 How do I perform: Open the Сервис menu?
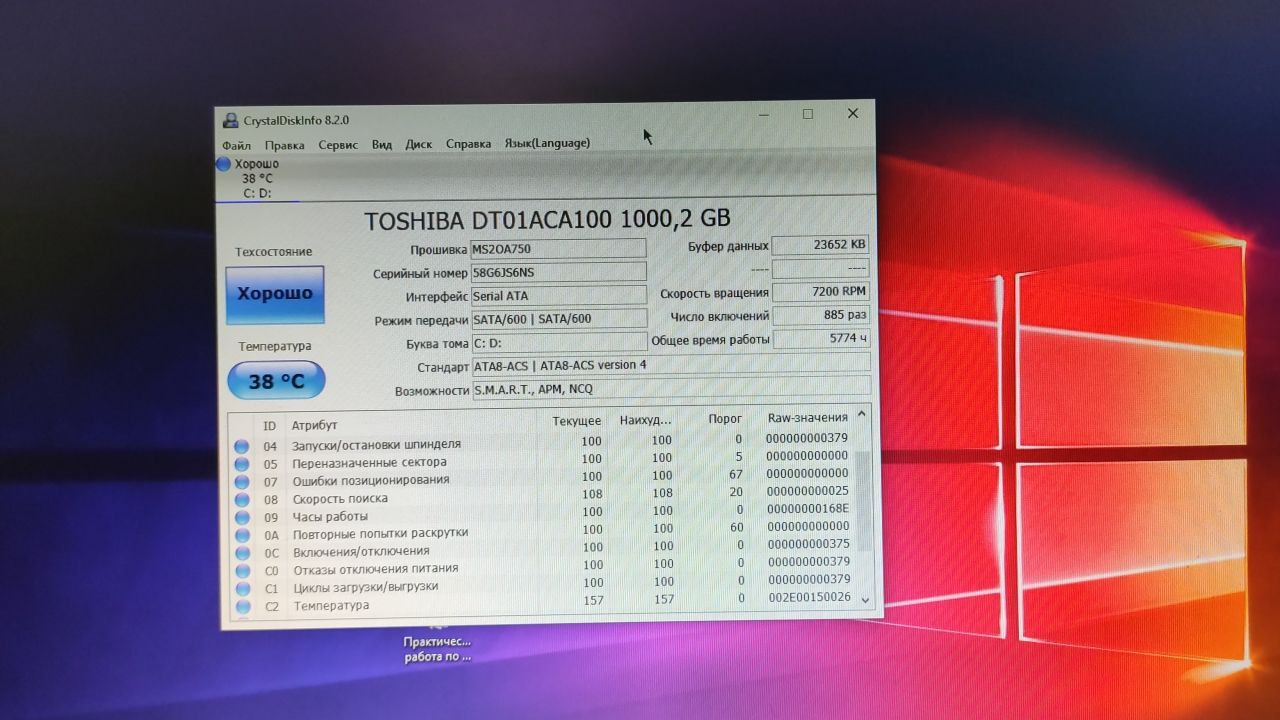coord(338,144)
